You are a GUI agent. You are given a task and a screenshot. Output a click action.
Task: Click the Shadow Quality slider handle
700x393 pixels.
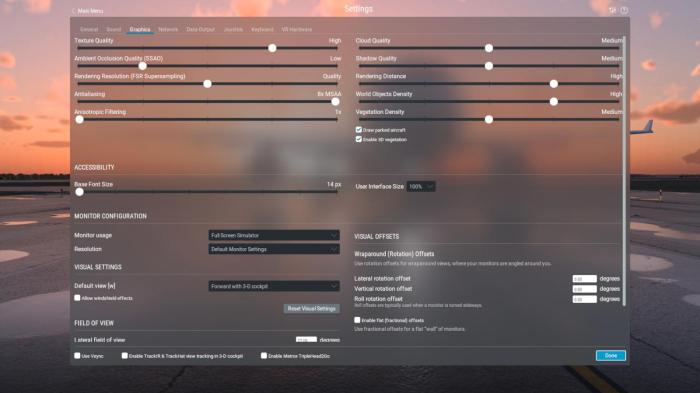click(x=489, y=66)
